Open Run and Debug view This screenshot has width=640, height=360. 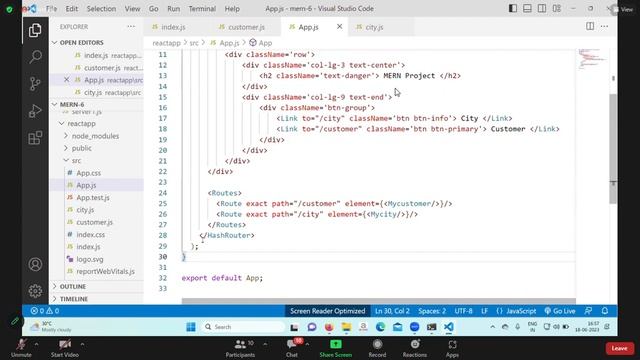point(35,111)
